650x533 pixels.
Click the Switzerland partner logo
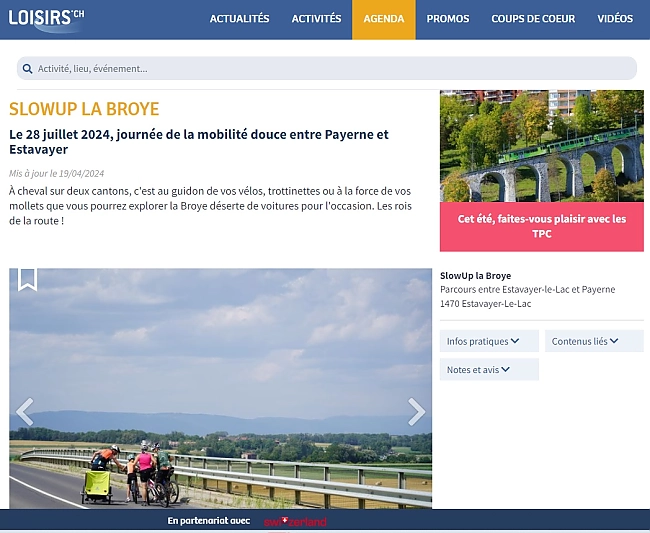[295, 521]
